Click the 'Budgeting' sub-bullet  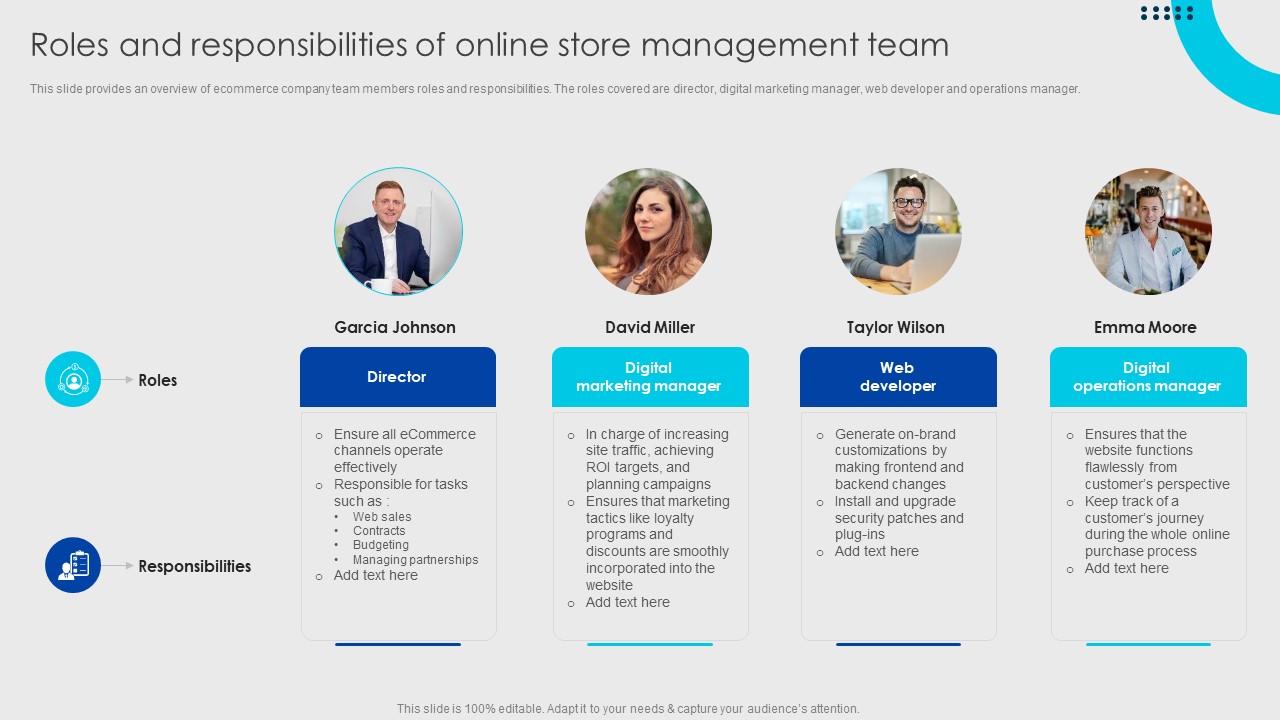pyautogui.click(x=381, y=545)
